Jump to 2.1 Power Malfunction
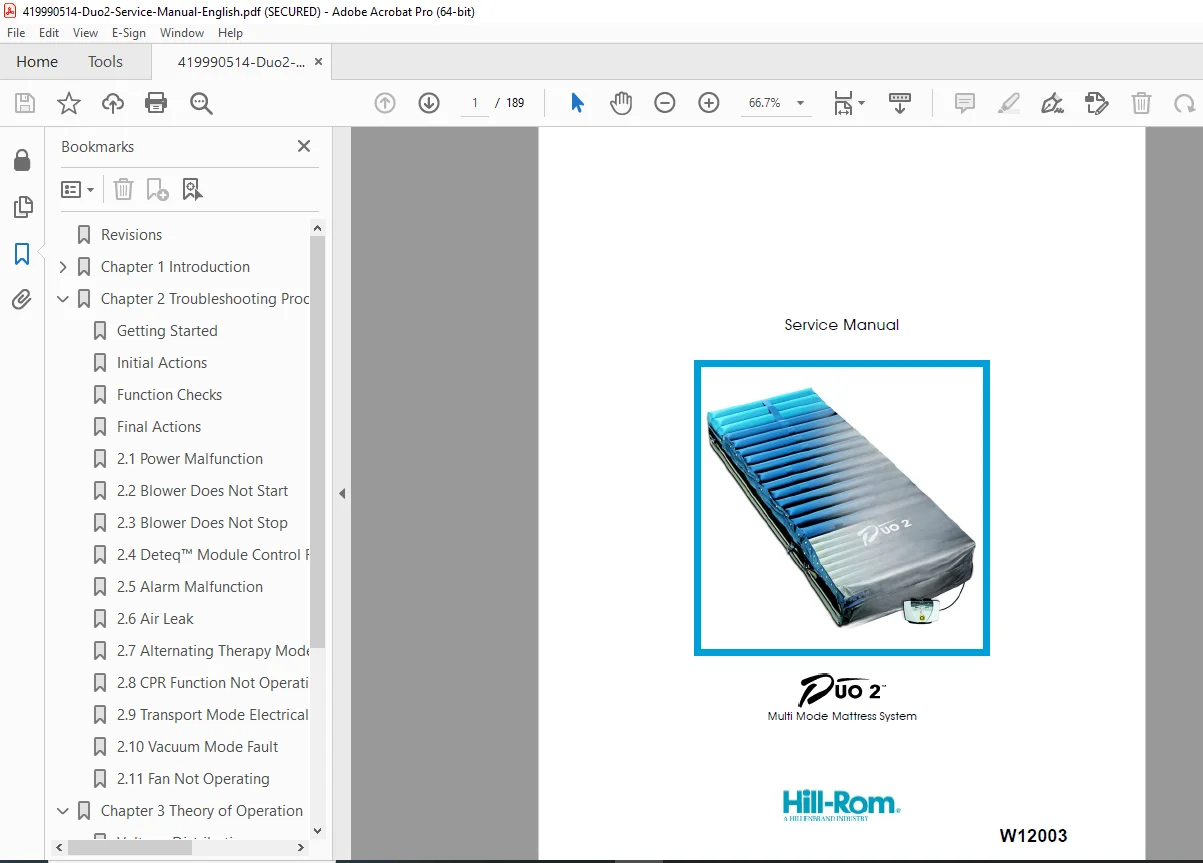Viewport: 1203px width, 863px height. point(190,459)
